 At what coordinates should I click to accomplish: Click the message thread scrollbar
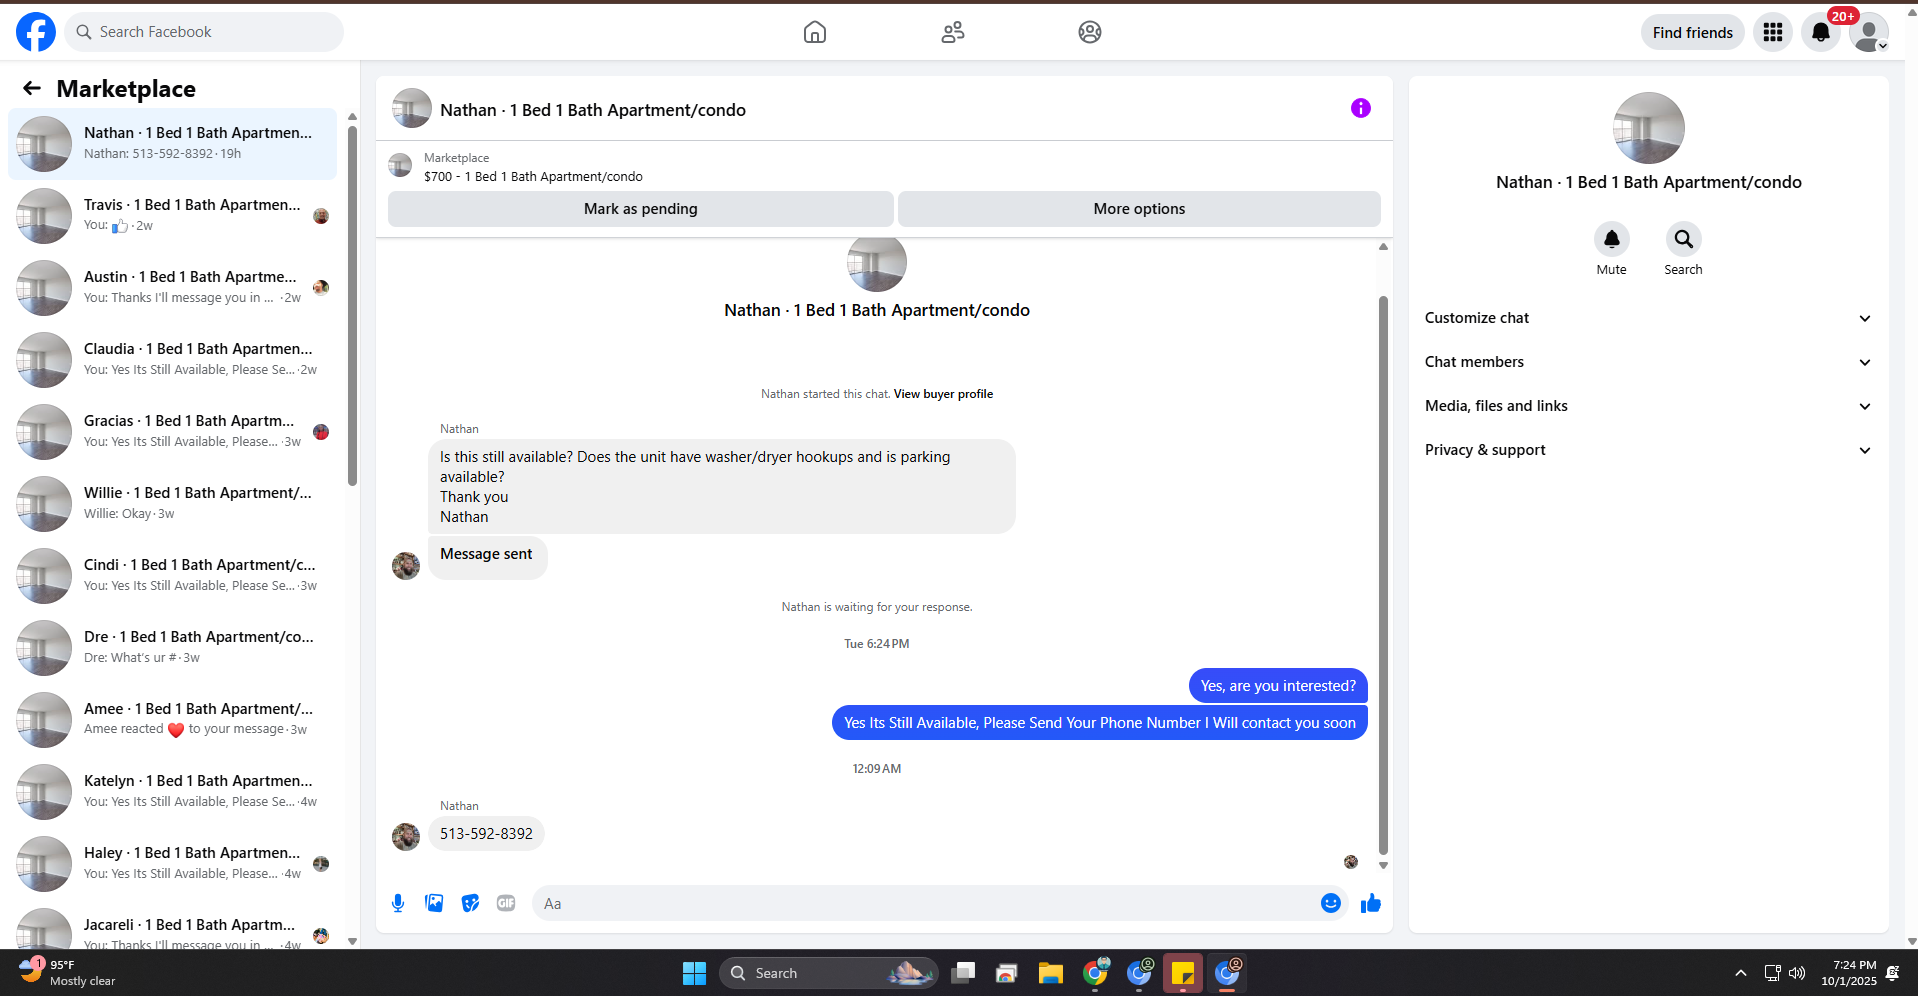[1383, 576]
